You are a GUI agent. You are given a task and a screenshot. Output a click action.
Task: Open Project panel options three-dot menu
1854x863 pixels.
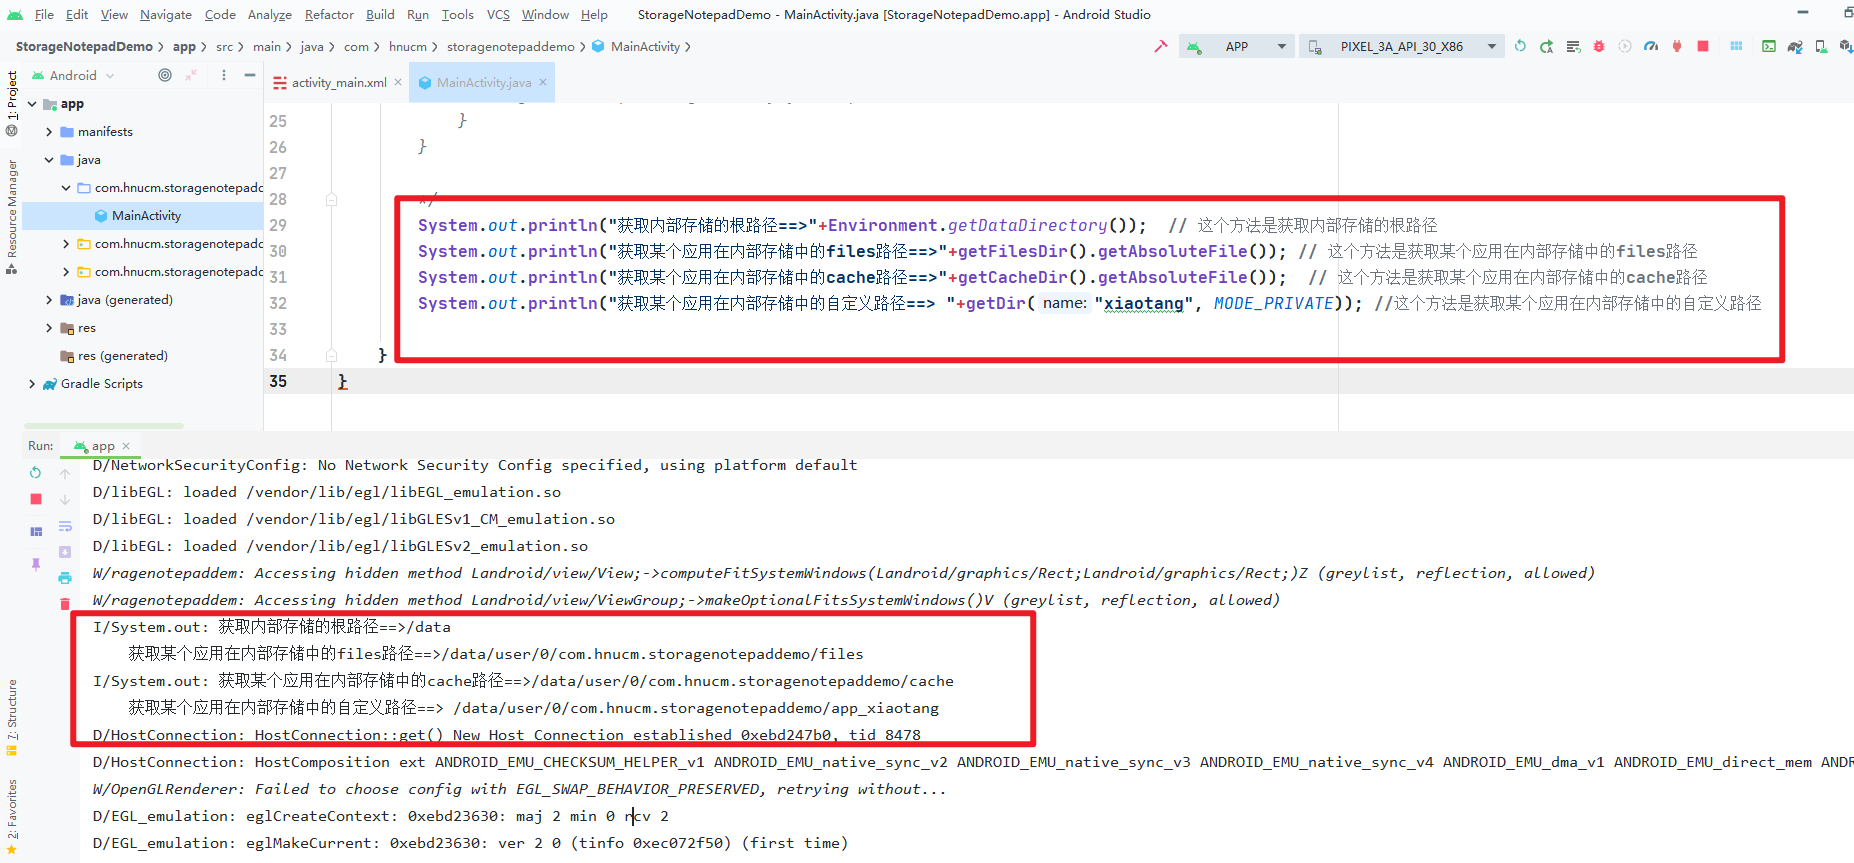point(223,75)
